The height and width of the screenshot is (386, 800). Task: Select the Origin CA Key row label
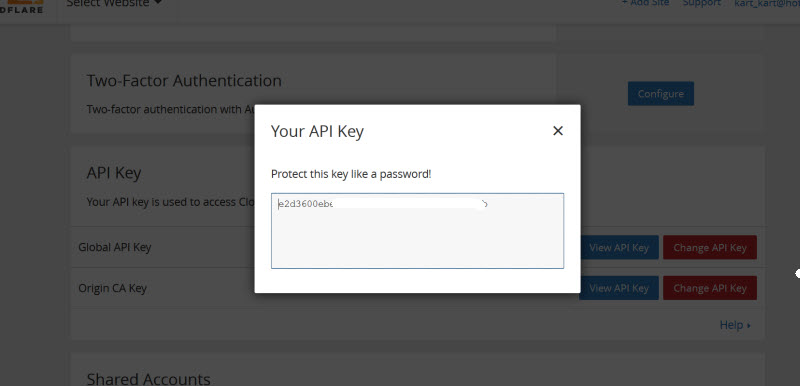coord(112,289)
